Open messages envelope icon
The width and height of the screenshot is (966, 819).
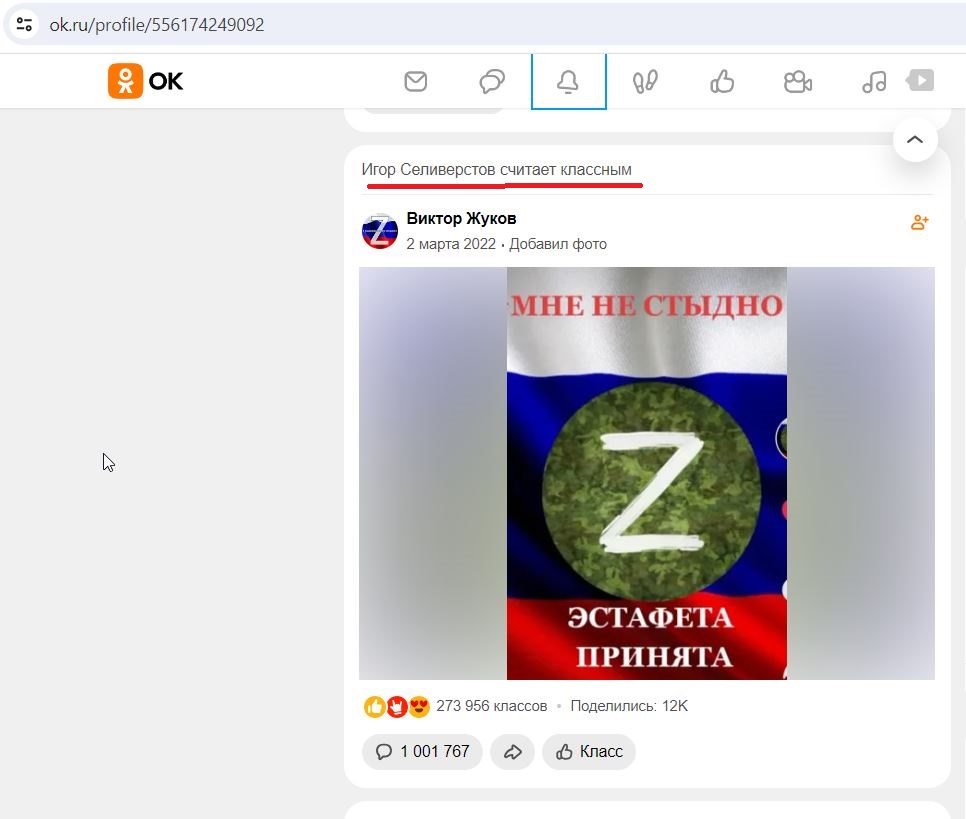point(415,81)
